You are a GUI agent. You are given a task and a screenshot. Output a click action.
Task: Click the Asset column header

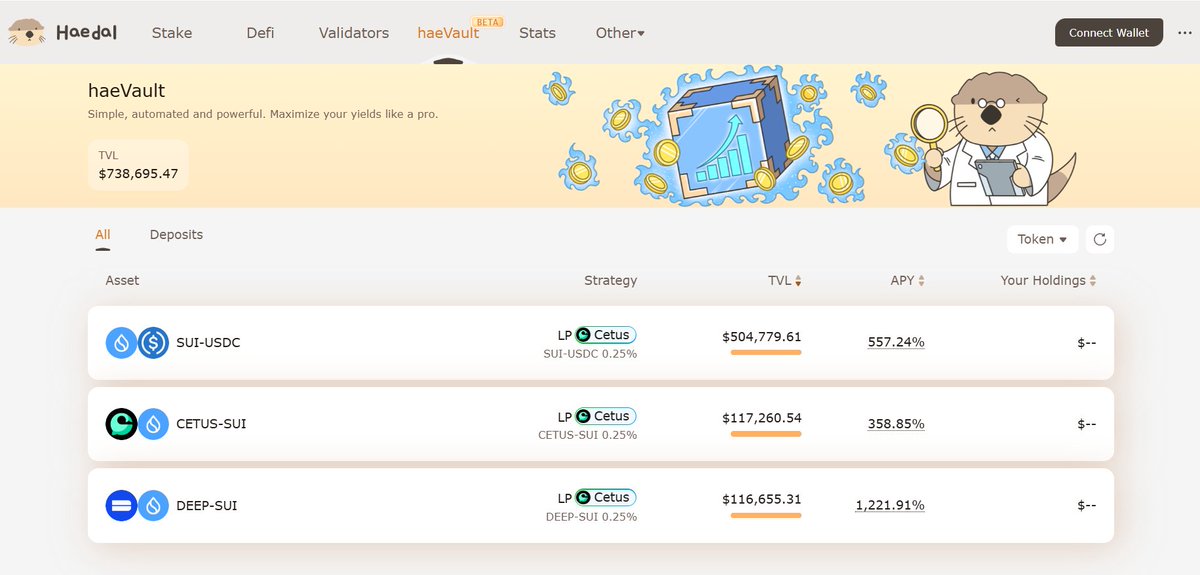pyautogui.click(x=123, y=280)
